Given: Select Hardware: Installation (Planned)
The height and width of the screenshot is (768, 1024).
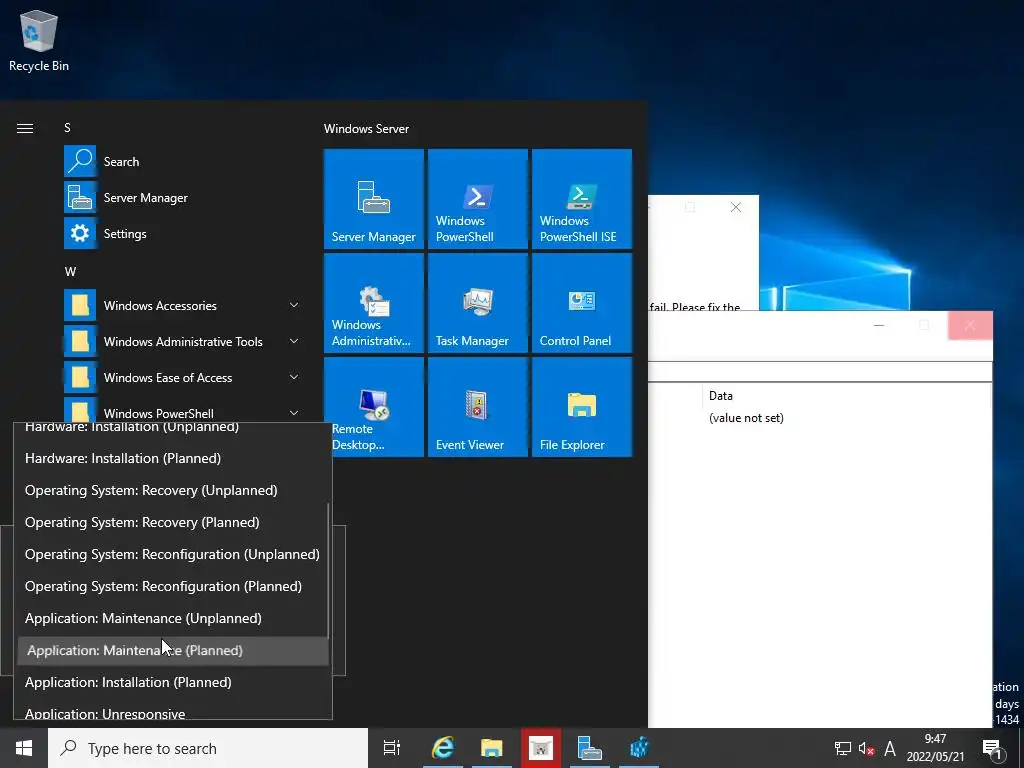Looking at the screenshot, I should tap(172, 458).
